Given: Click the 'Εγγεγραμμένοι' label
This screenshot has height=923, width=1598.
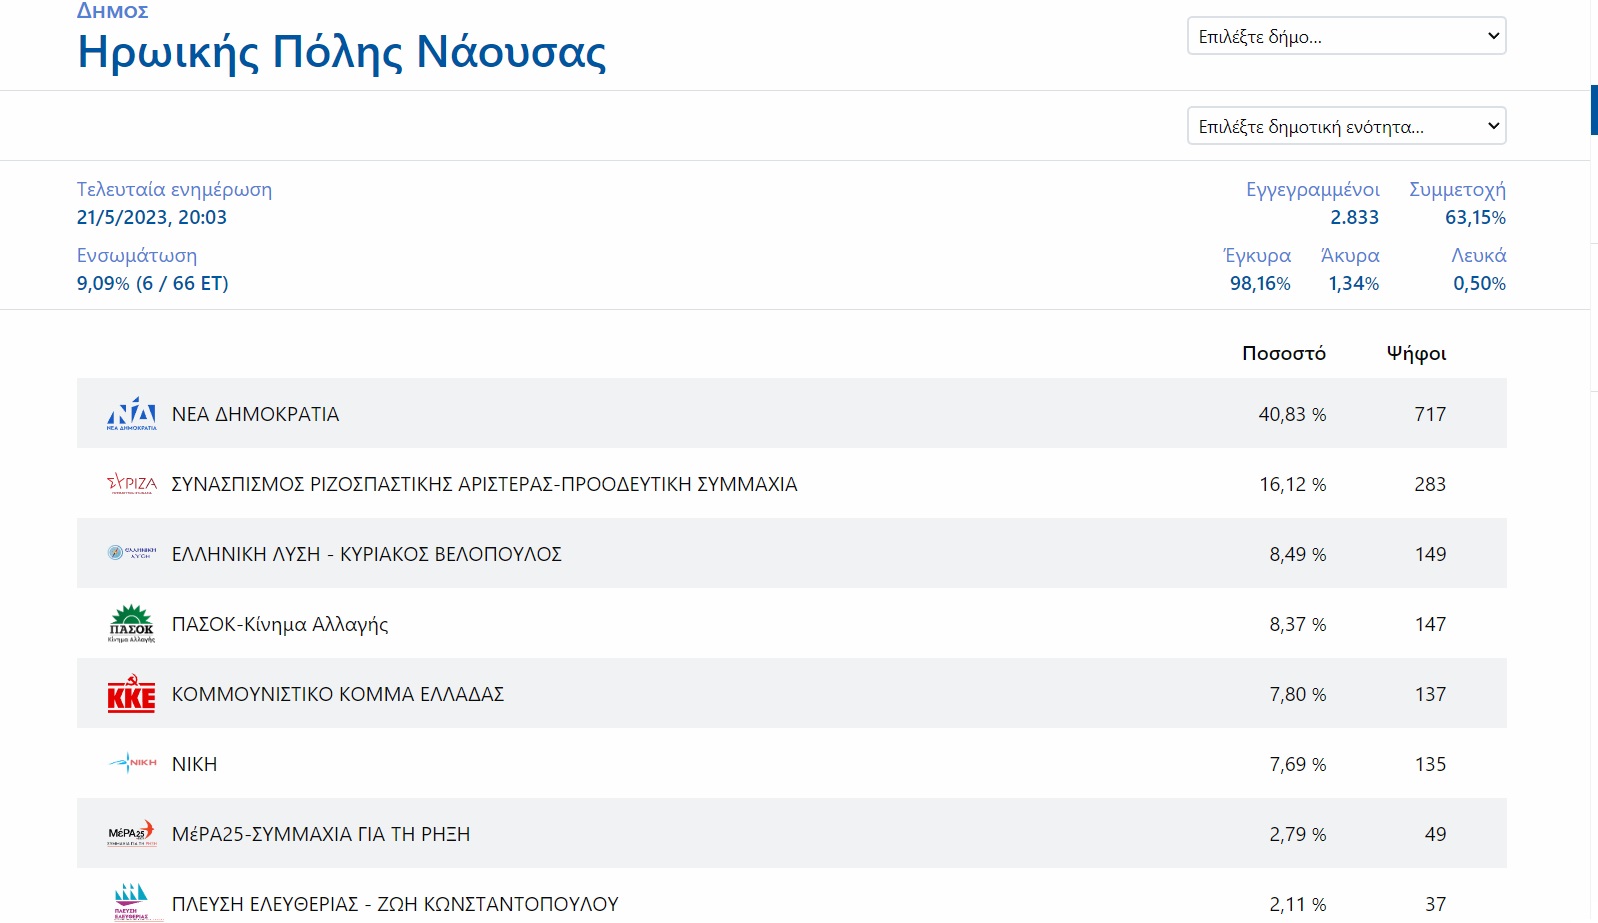Looking at the screenshot, I should tap(1312, 190).
